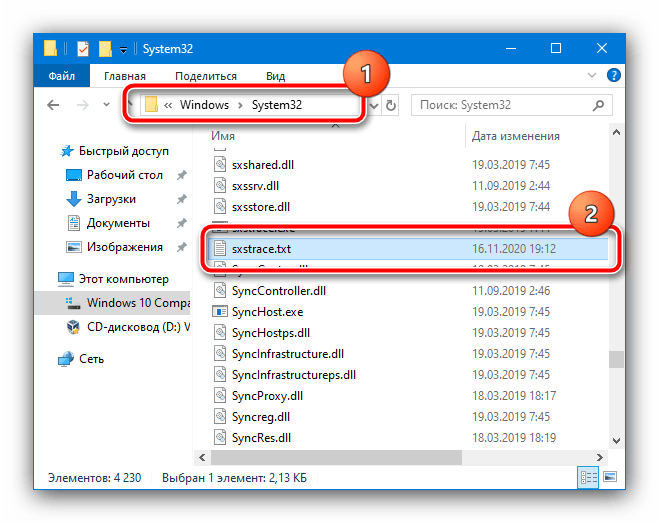Viewport: 659px width, 523px height.
Task: Click the System32 folder icon in title bar
Action: (50, 48)
